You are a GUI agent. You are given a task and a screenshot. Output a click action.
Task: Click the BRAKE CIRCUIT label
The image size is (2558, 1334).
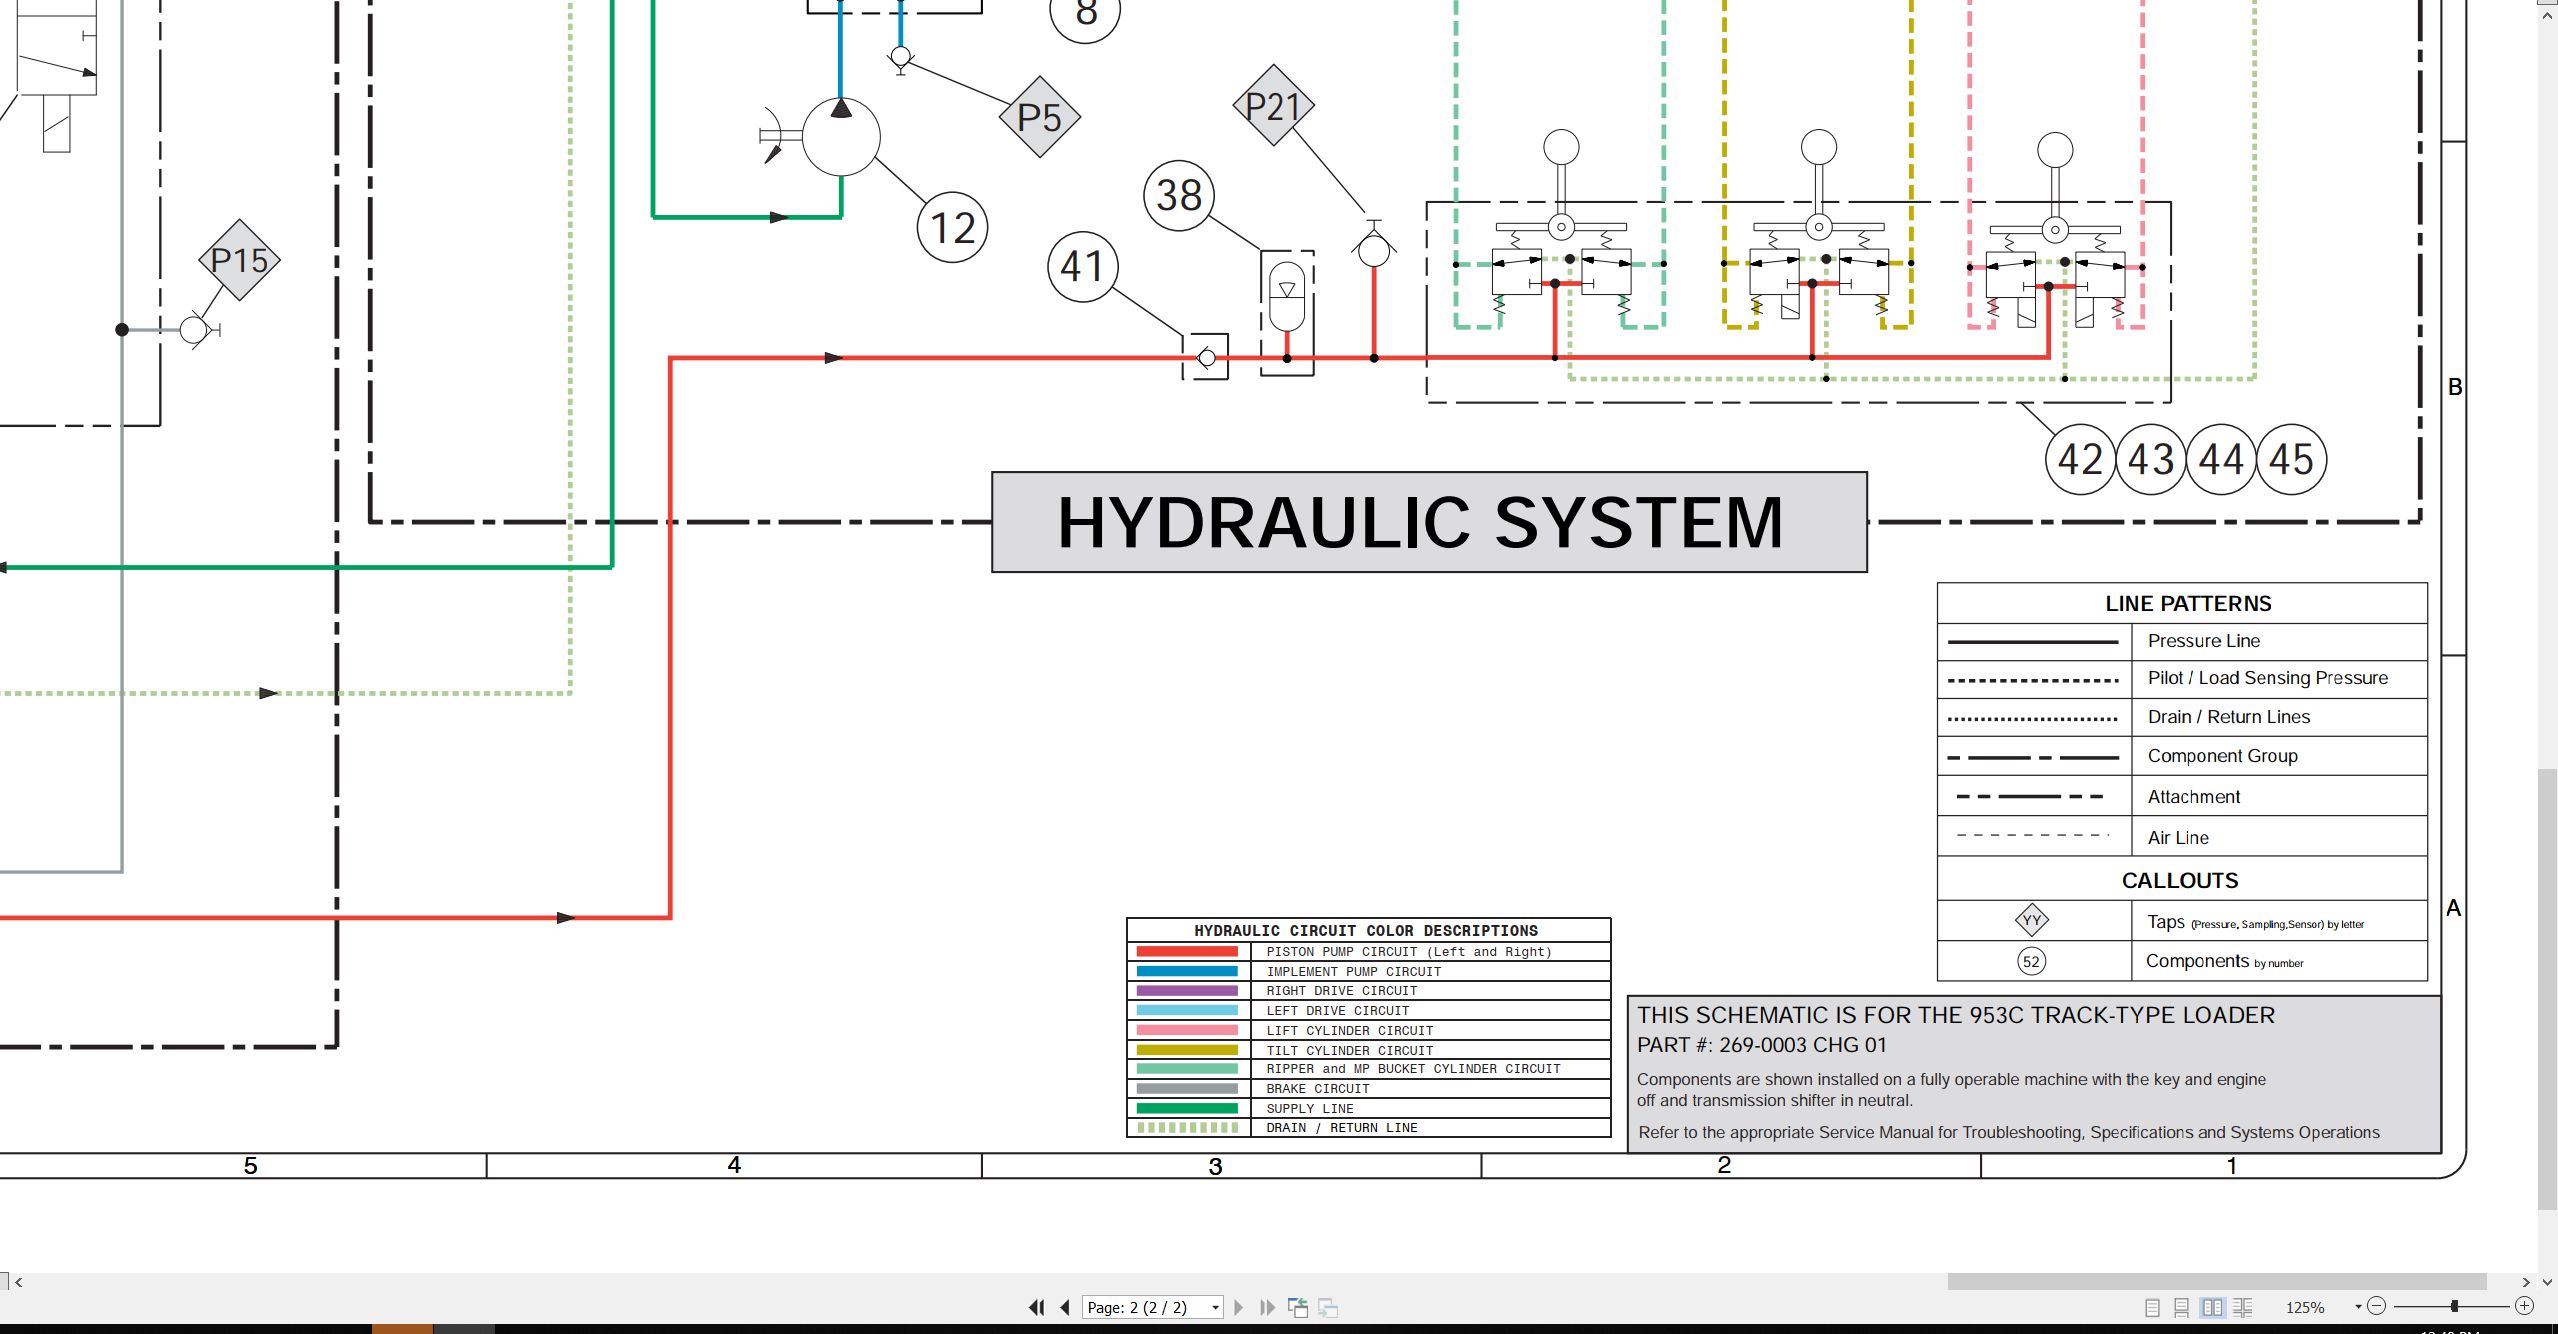coord(1318,1089)
